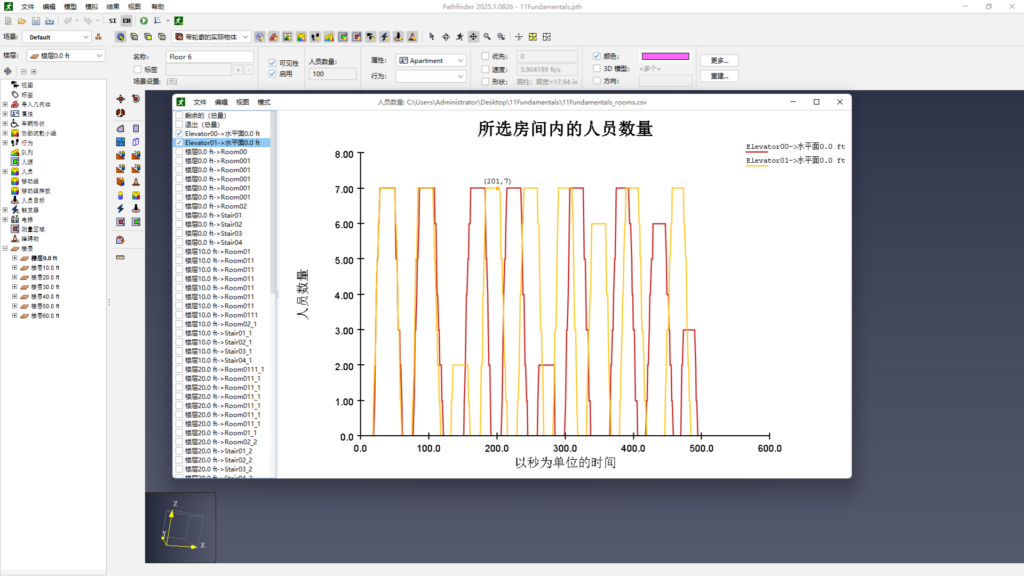Click the zoom magnifier tool icon
The image size is (1024, 576).
487,37
